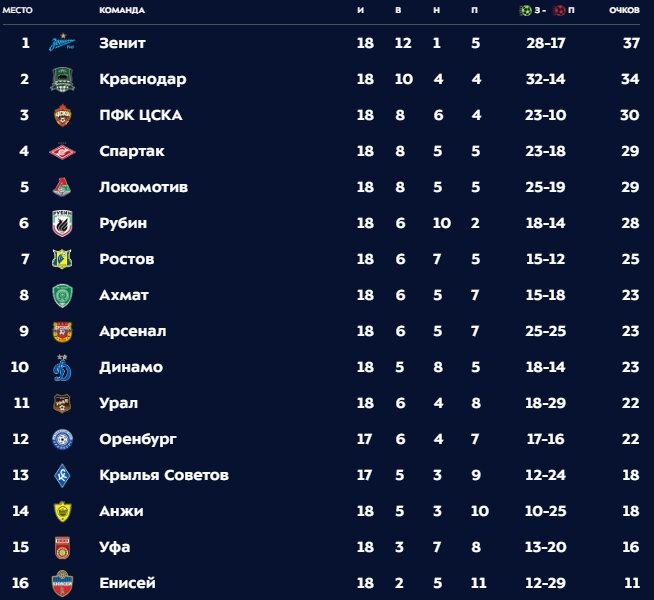654x600 pixels.
Task: Click the Ростов club badge
Action: coord(62,259)
